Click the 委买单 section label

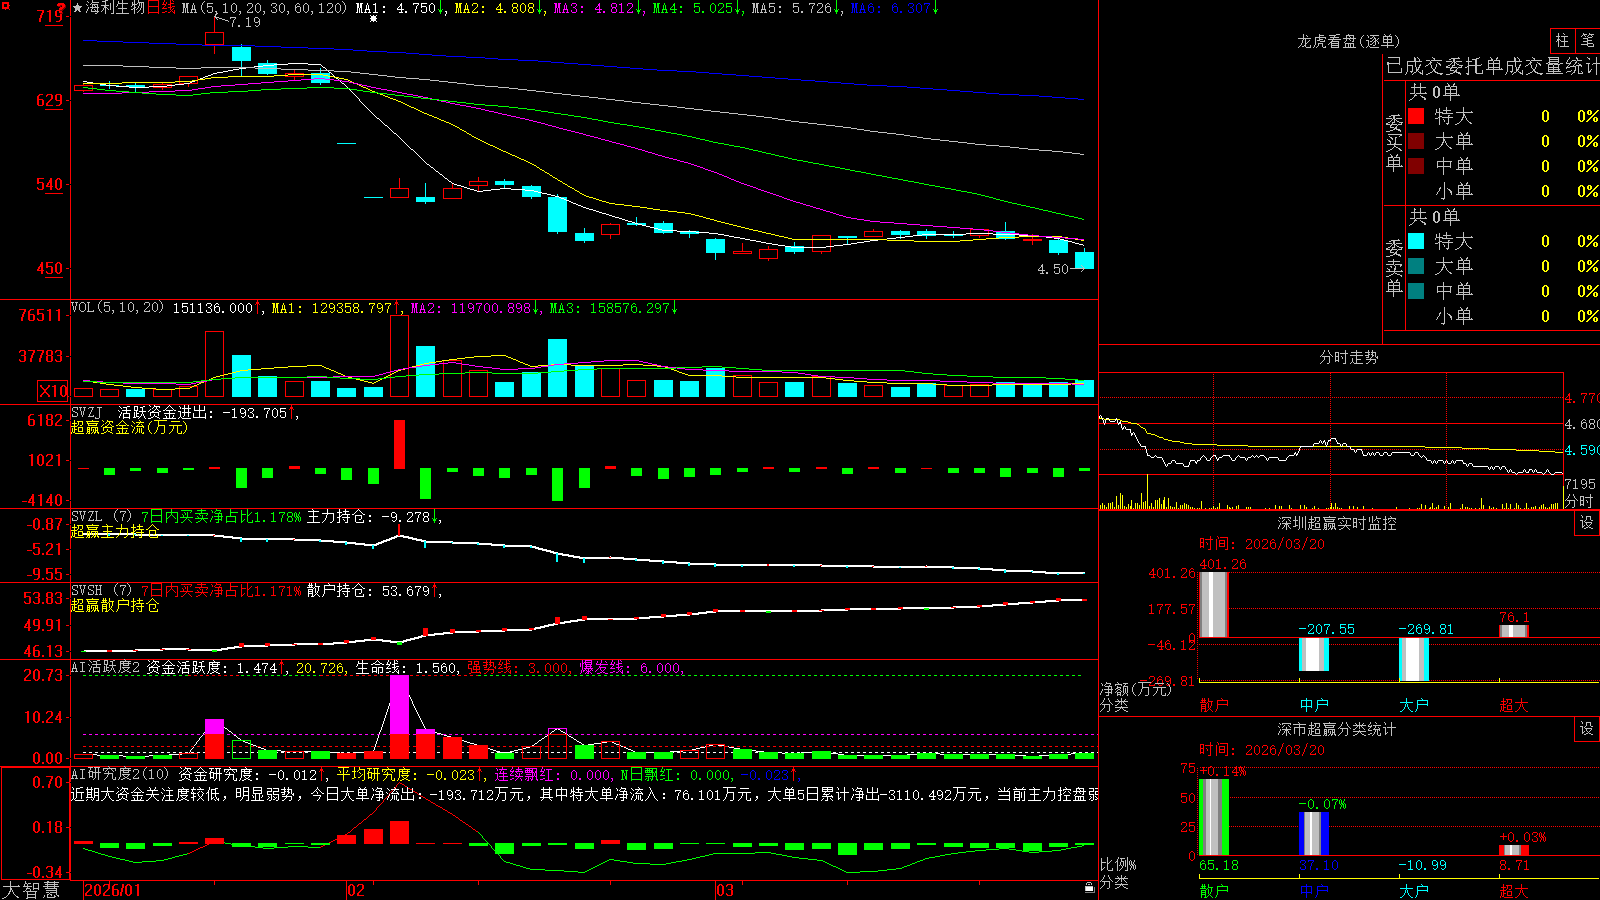click(1394, 142)
